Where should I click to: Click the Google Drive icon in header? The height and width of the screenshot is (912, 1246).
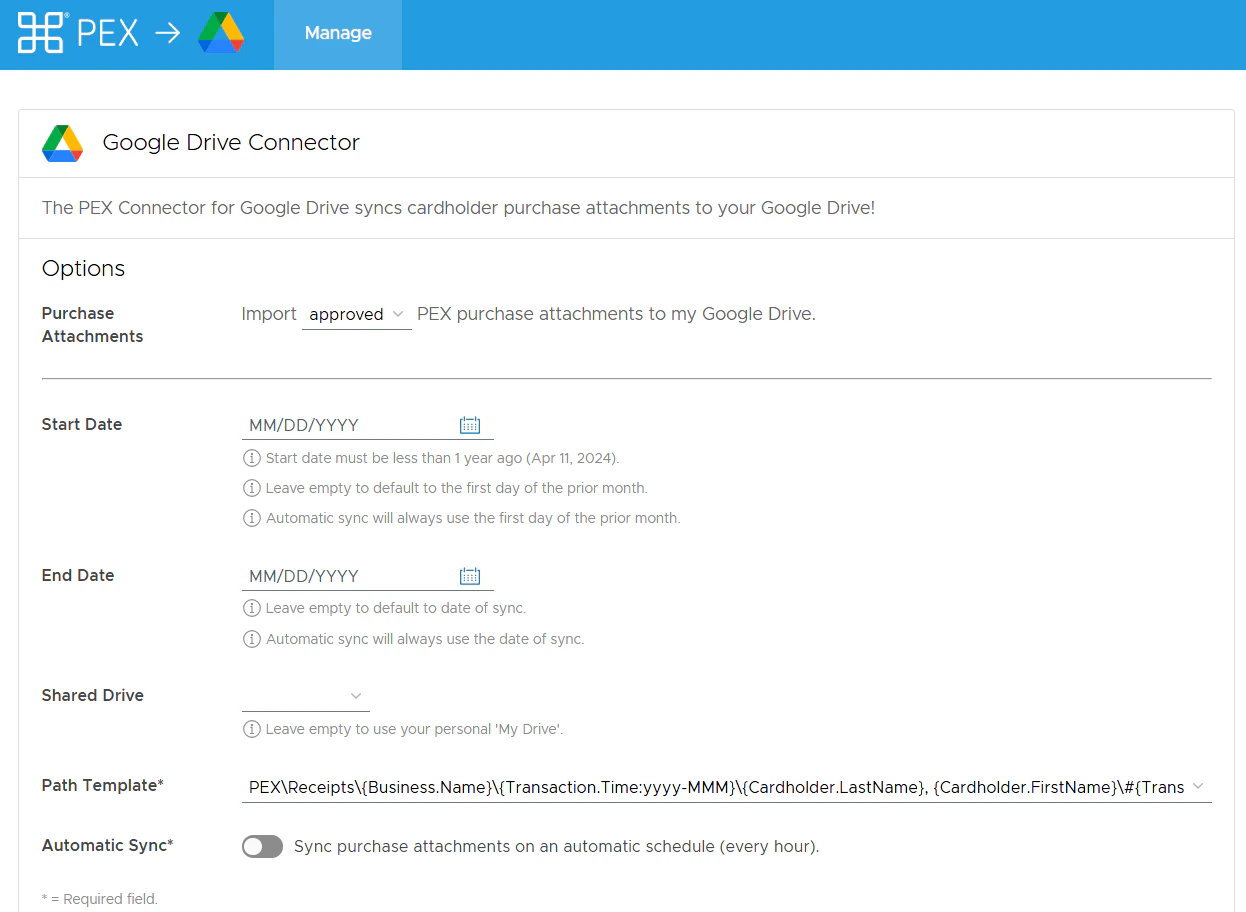point(221,33)
